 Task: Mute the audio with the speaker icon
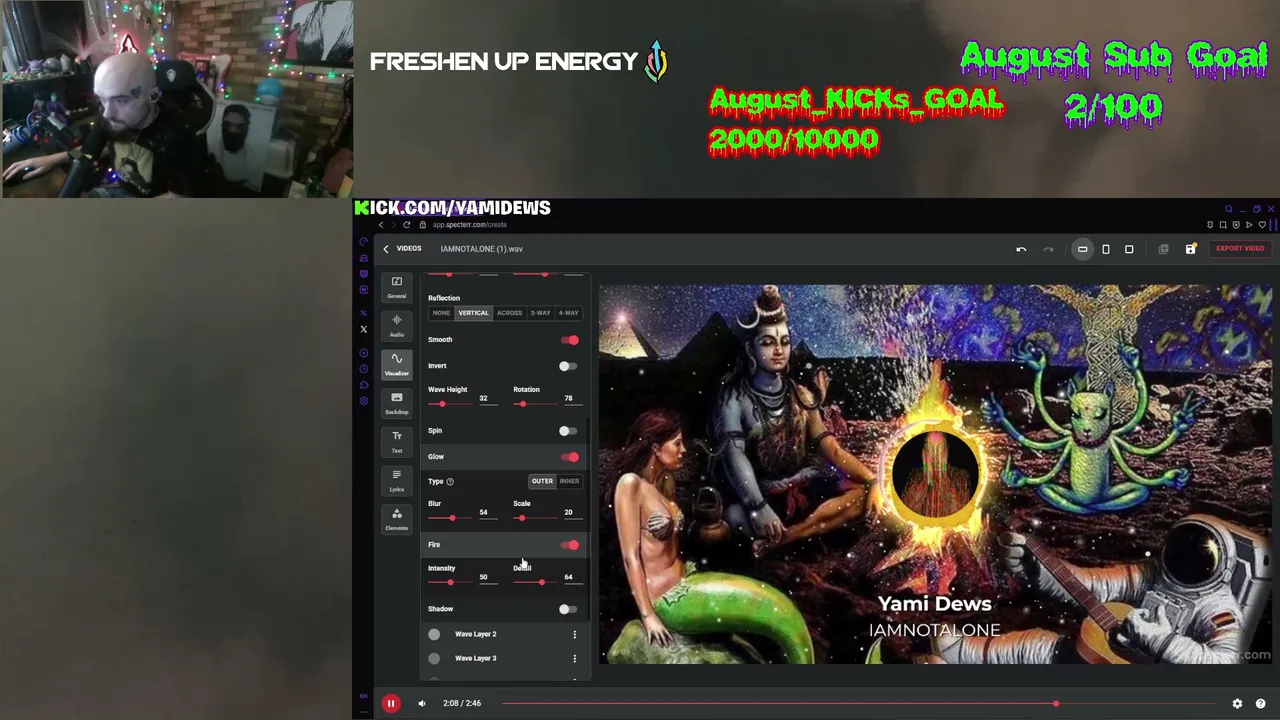point(422,704)
